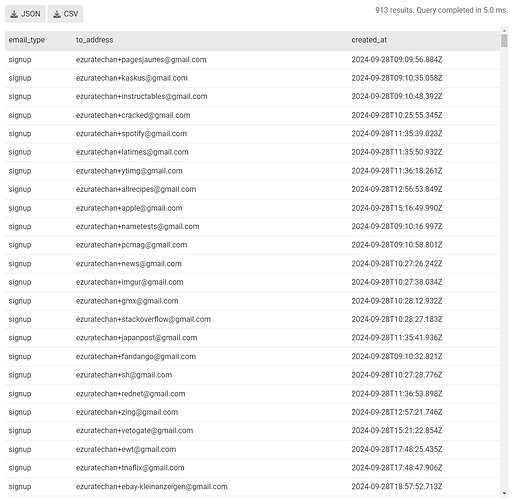Click the email_type column header
This screenshot has width=513, height=500.
point(27,40)
